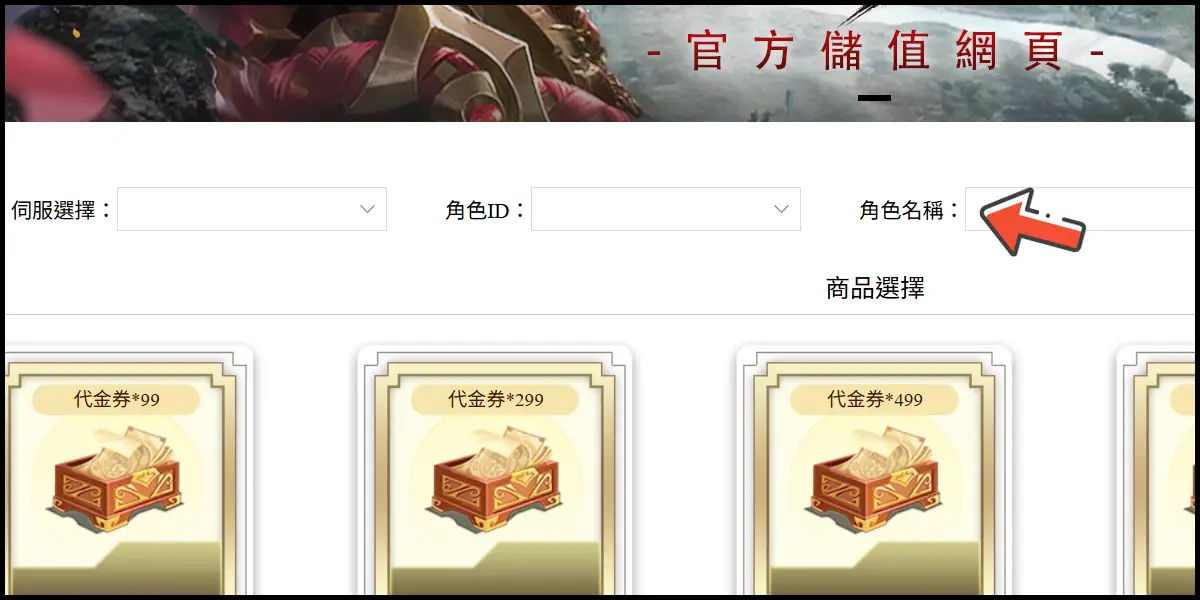Select the 代金券*499 product card

874,470
